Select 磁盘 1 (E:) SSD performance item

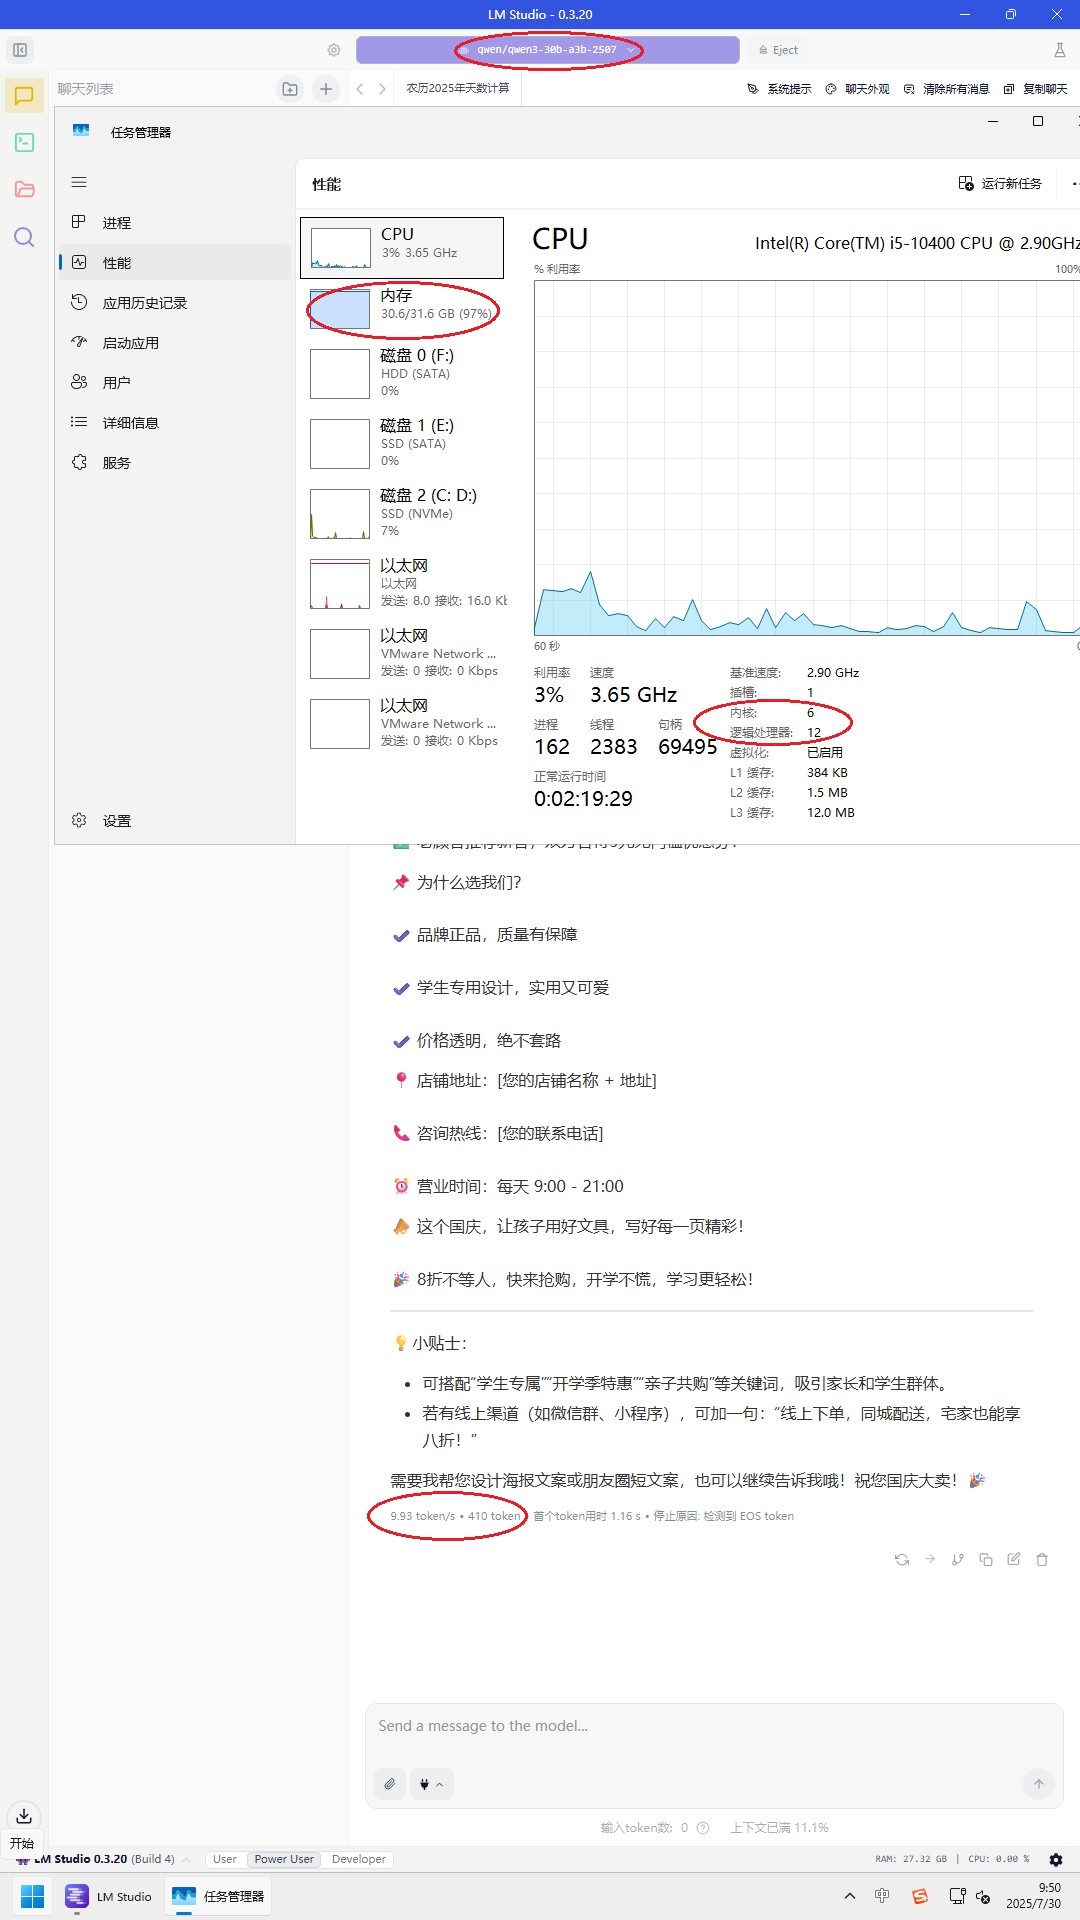click(x=402, y=443)
